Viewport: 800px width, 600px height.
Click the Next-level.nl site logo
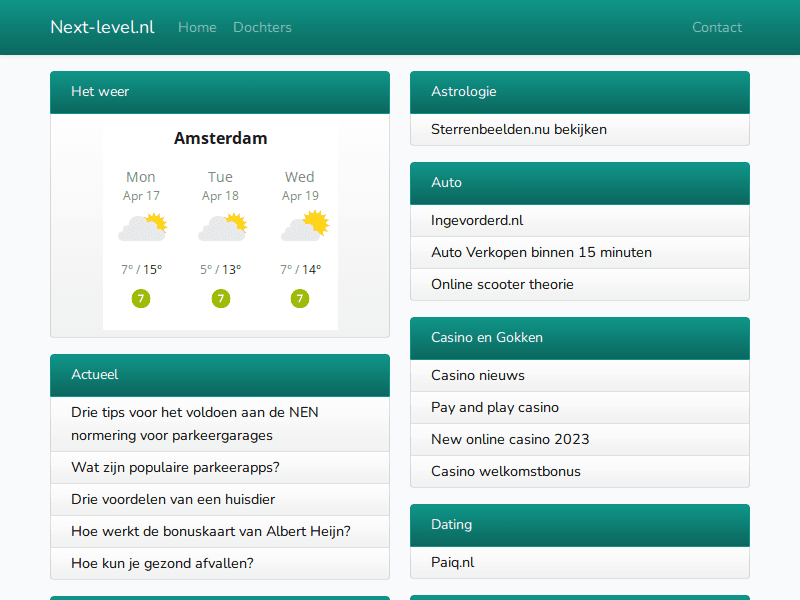tap(103, 27)
